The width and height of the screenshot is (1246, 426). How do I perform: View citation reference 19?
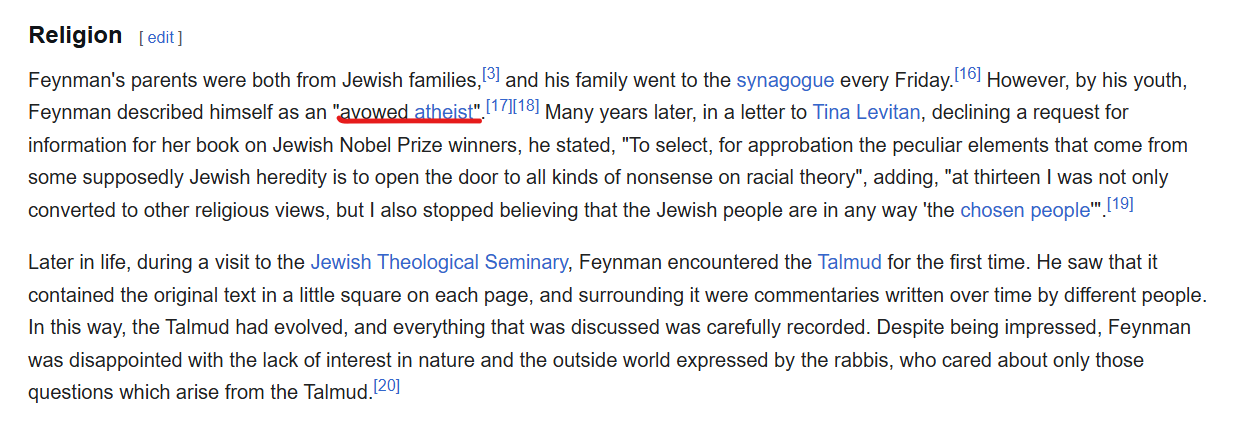tap(1119, 204)
